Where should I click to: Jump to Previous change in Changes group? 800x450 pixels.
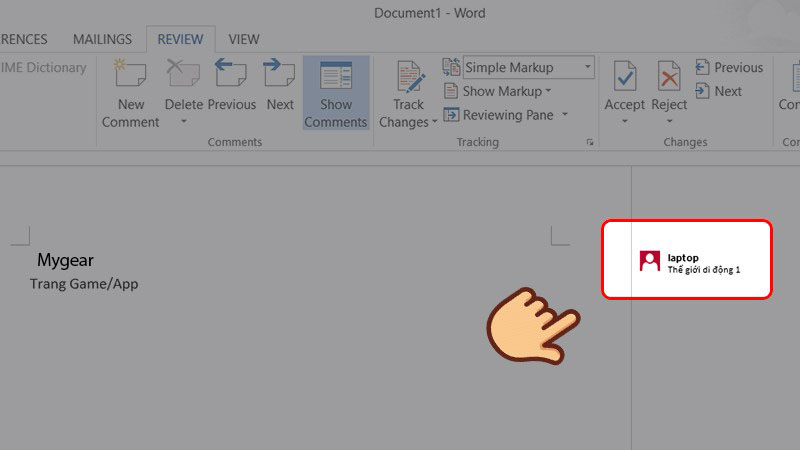pyautogui.click(x=729, y=67)
